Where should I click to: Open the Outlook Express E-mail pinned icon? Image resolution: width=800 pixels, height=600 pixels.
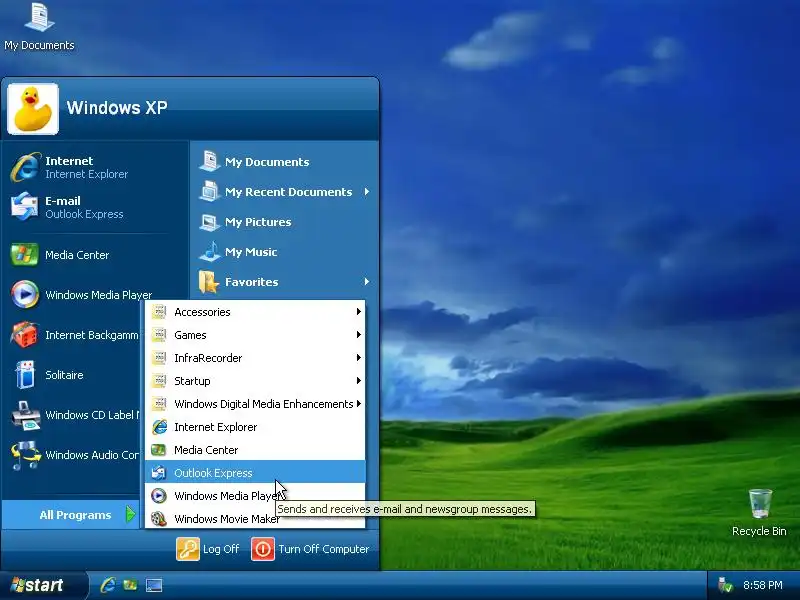tap(24, 206)
